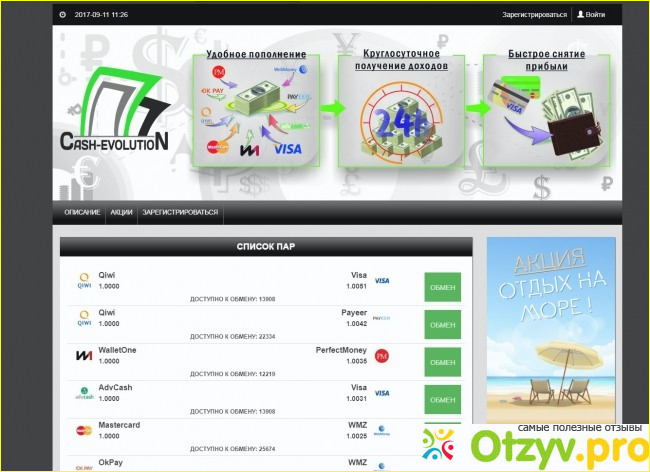The image size is (650, 472).
Task: Open the Акция отдых на море banner
Action: 550,330
